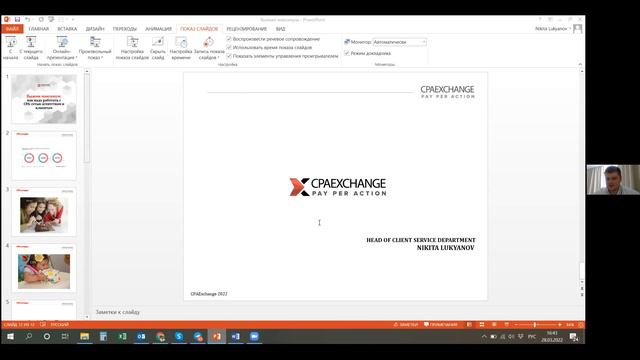Click Скрыть слайд to hide slide
The height and width of the screenshot is (360, 640).
pyautogui.click(x=158, y=48)
